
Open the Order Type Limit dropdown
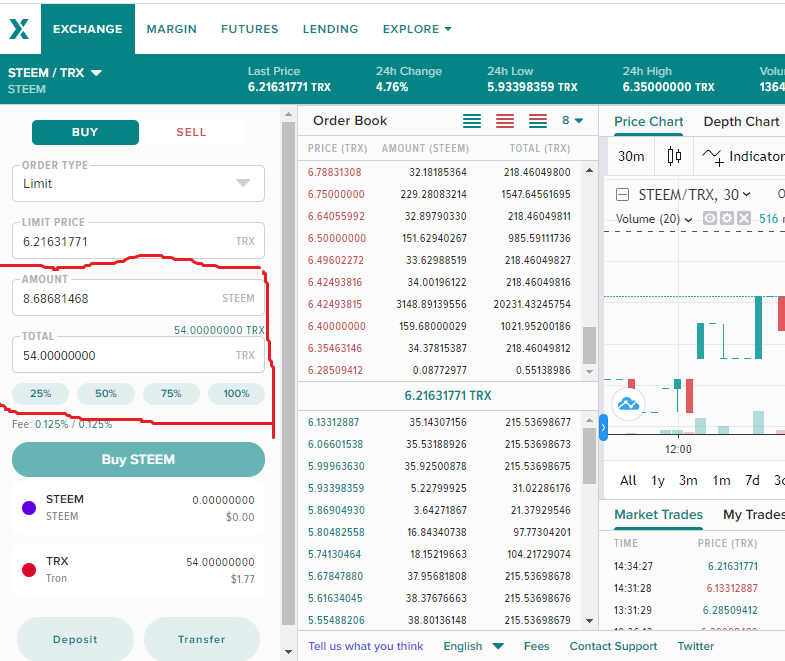(x=138, y=184)
